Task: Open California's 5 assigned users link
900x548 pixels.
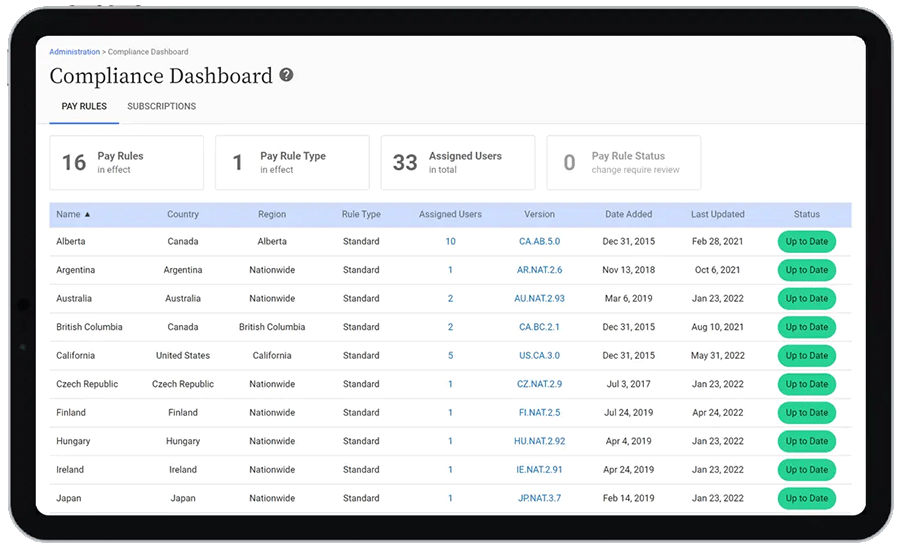Action: (x=450, y=355)
